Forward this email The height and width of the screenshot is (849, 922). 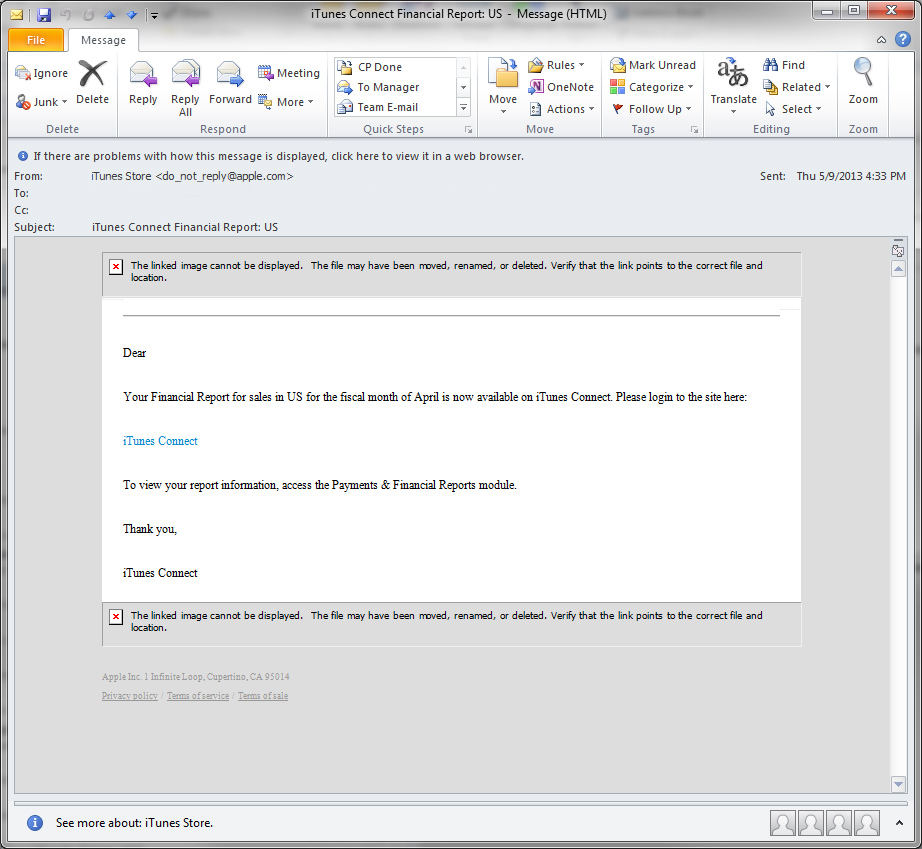pyautogui.click(x=229, y=85)
